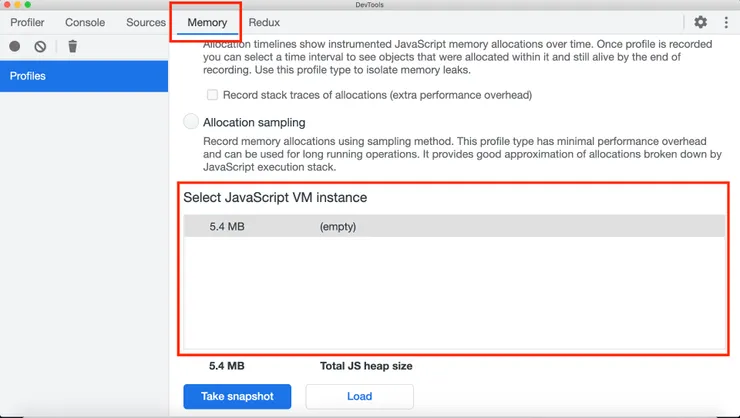
Task: Switch to the Redux tab
Action: 264,22
